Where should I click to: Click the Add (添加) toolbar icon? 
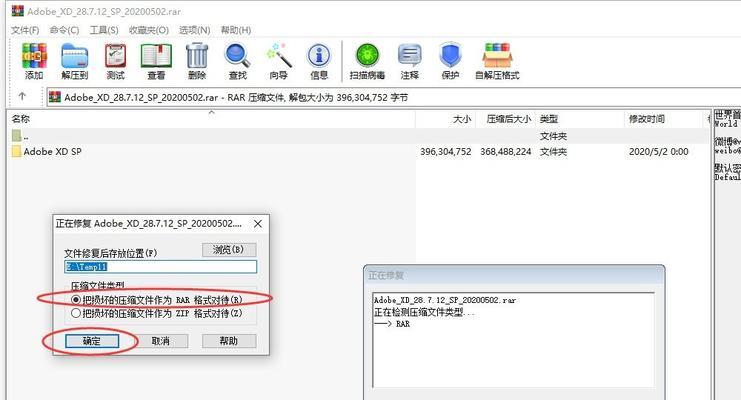click(34, 56)
